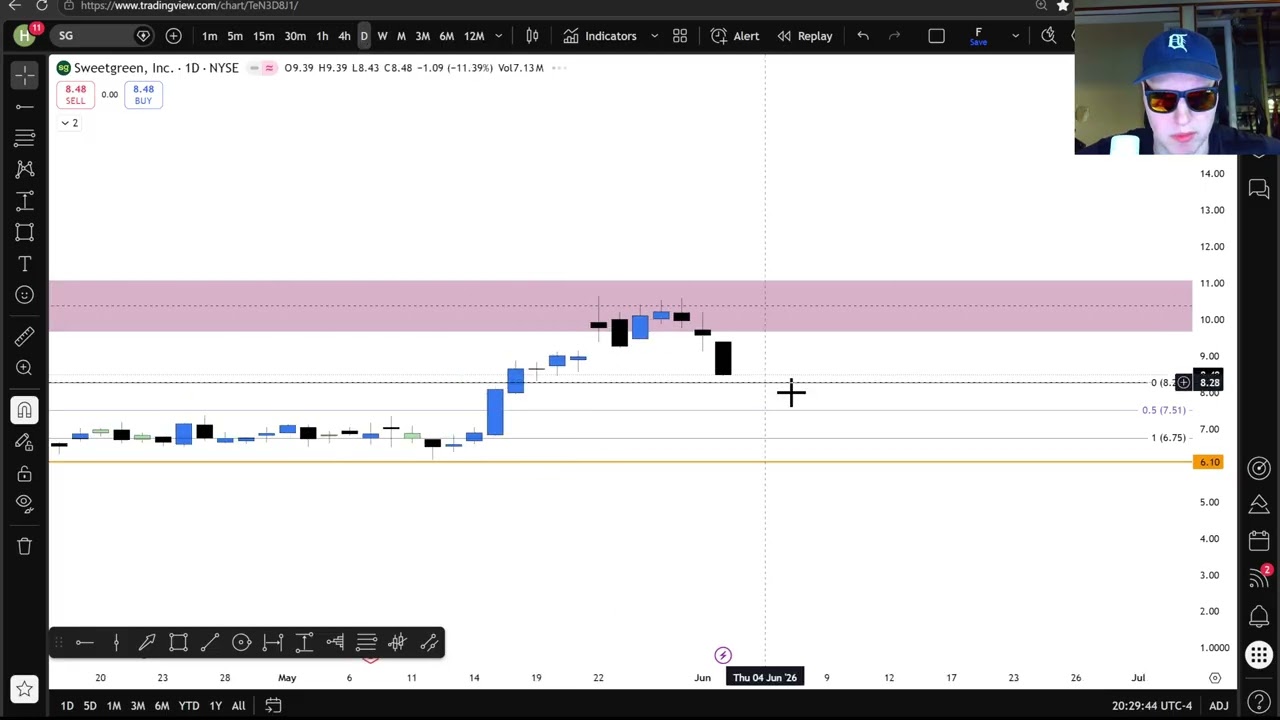The height and width of the screenshot is (720, 1280).
Task: Open chat speech bubble in right sidebar
Action: click(x=1259, y=189)
